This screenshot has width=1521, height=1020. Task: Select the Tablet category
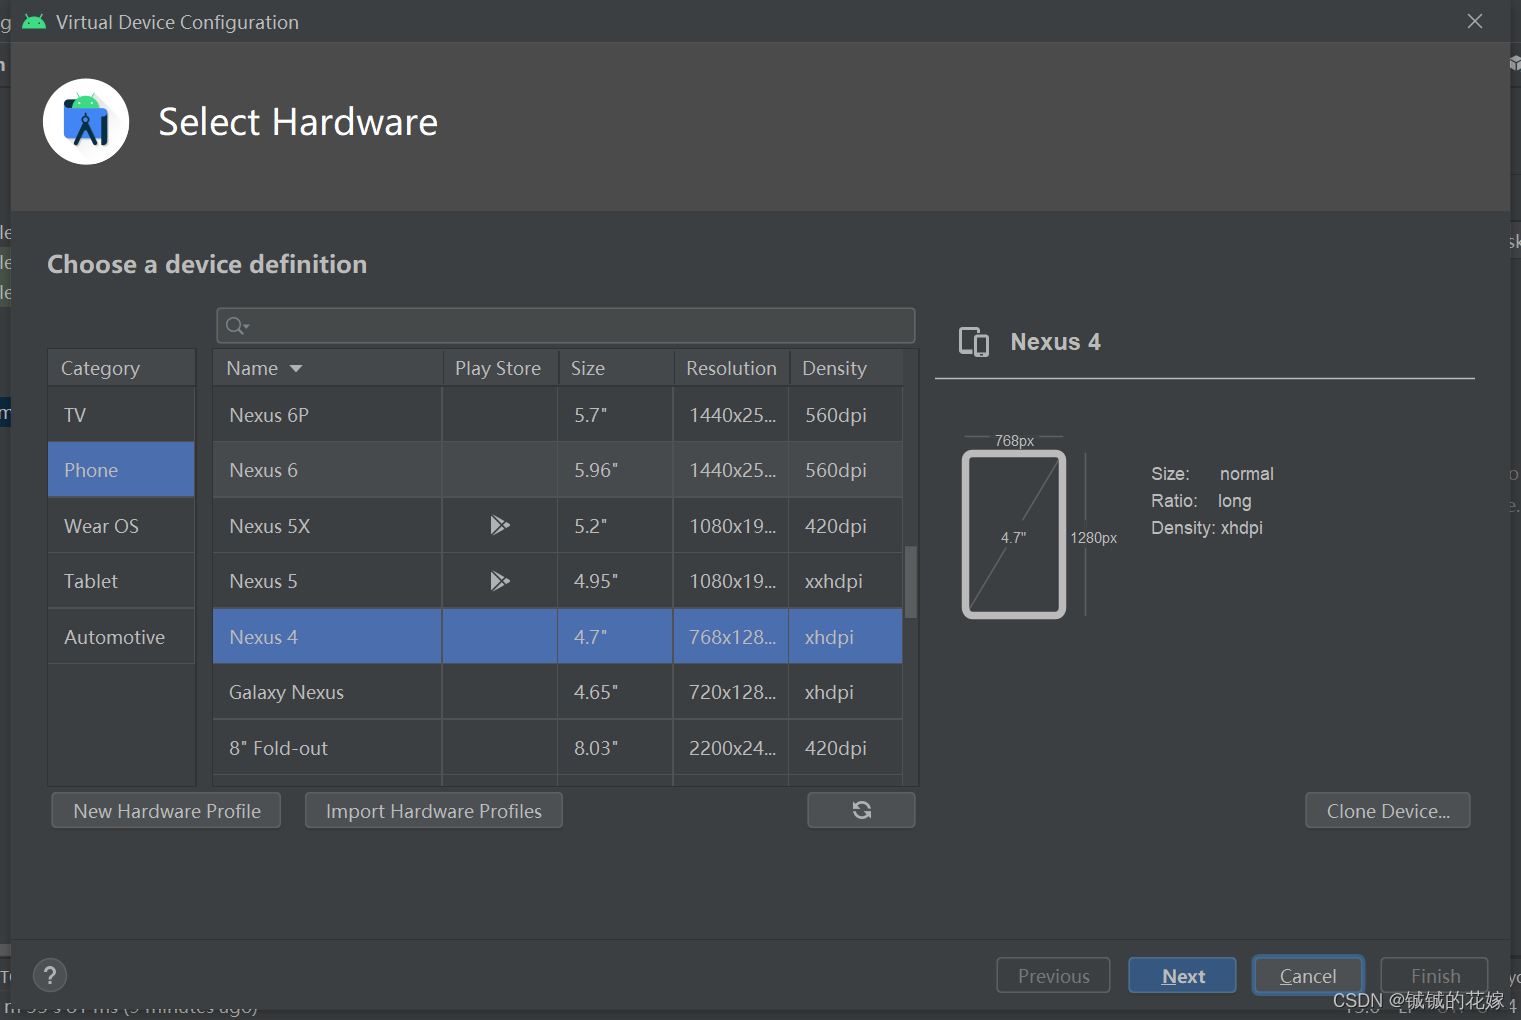tap(121, 581)
